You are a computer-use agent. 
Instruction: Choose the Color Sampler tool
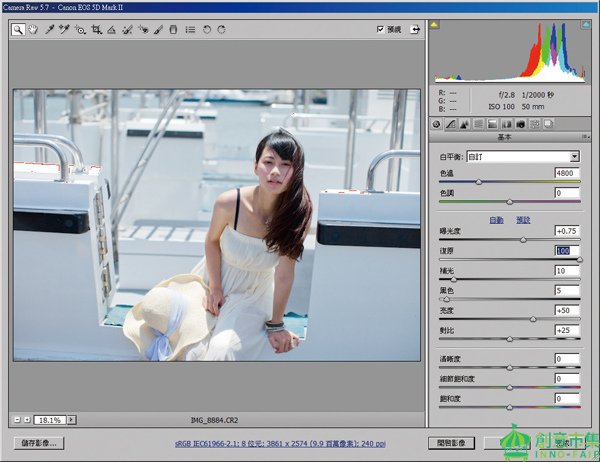pos(64,29)
